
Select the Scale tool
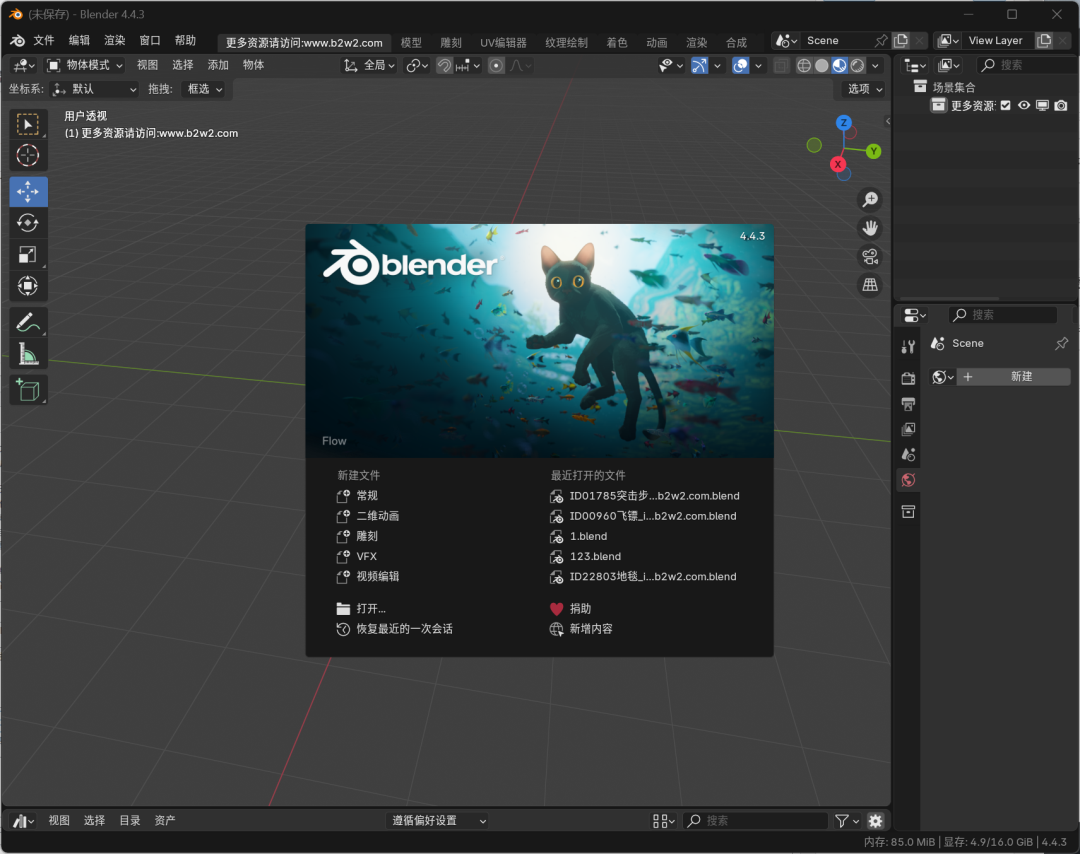coord(28,255)
